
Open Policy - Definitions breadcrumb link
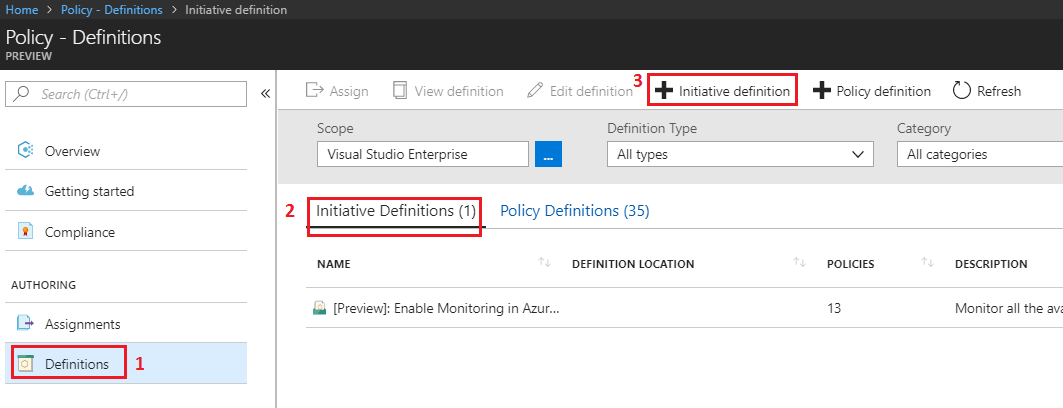coord(112,9)
